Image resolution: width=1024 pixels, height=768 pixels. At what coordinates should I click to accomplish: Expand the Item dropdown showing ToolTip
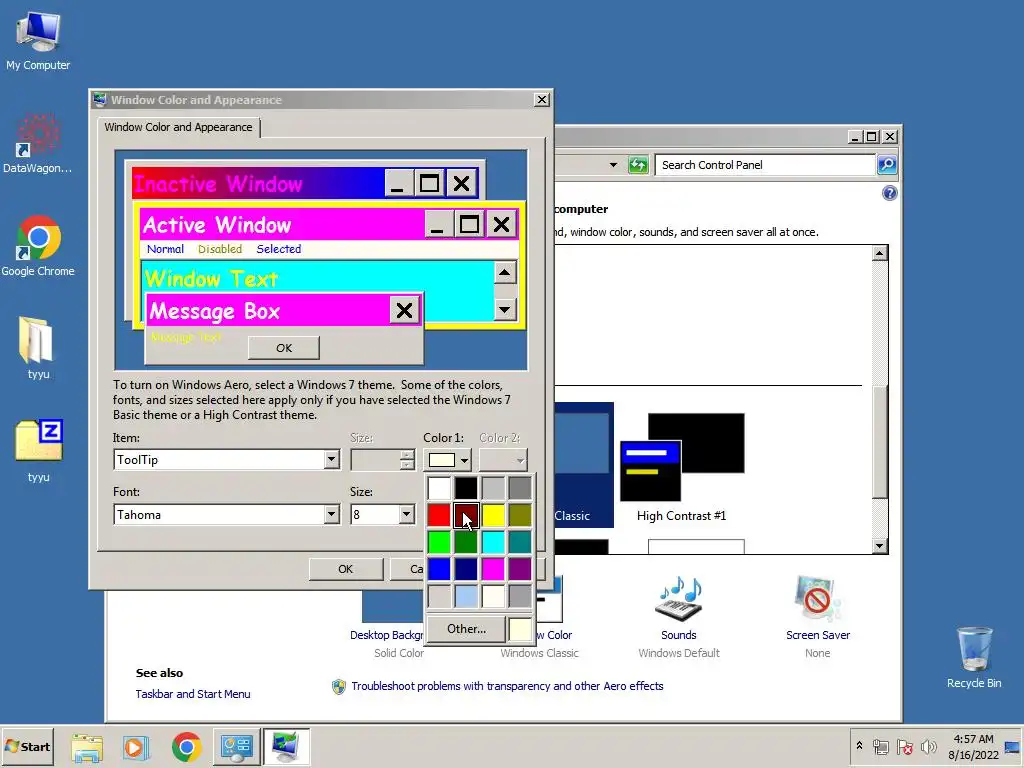click(x=331, y=459)
